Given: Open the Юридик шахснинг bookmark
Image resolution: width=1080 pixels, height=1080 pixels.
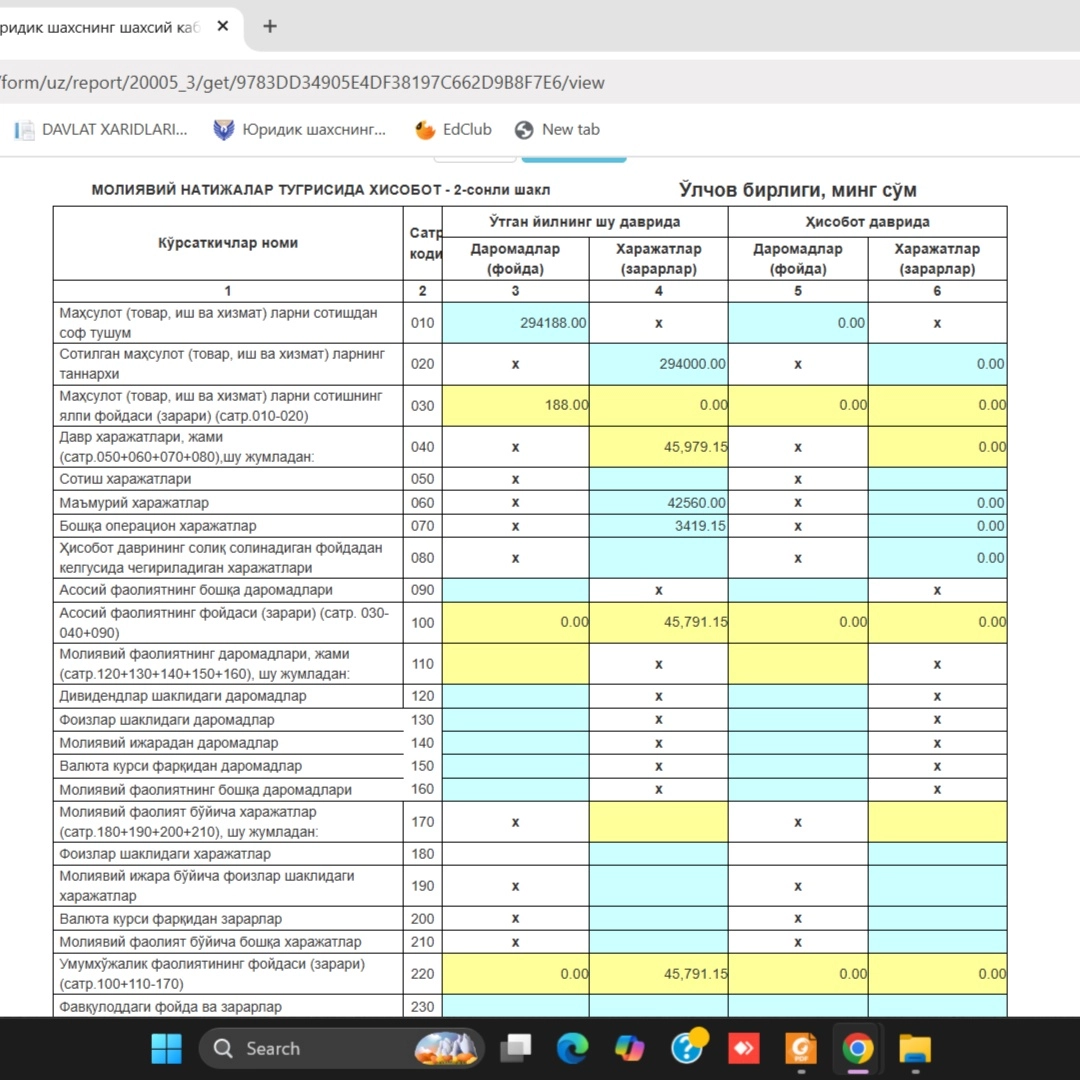Looking at the screenshot, I should coord(300,129).
